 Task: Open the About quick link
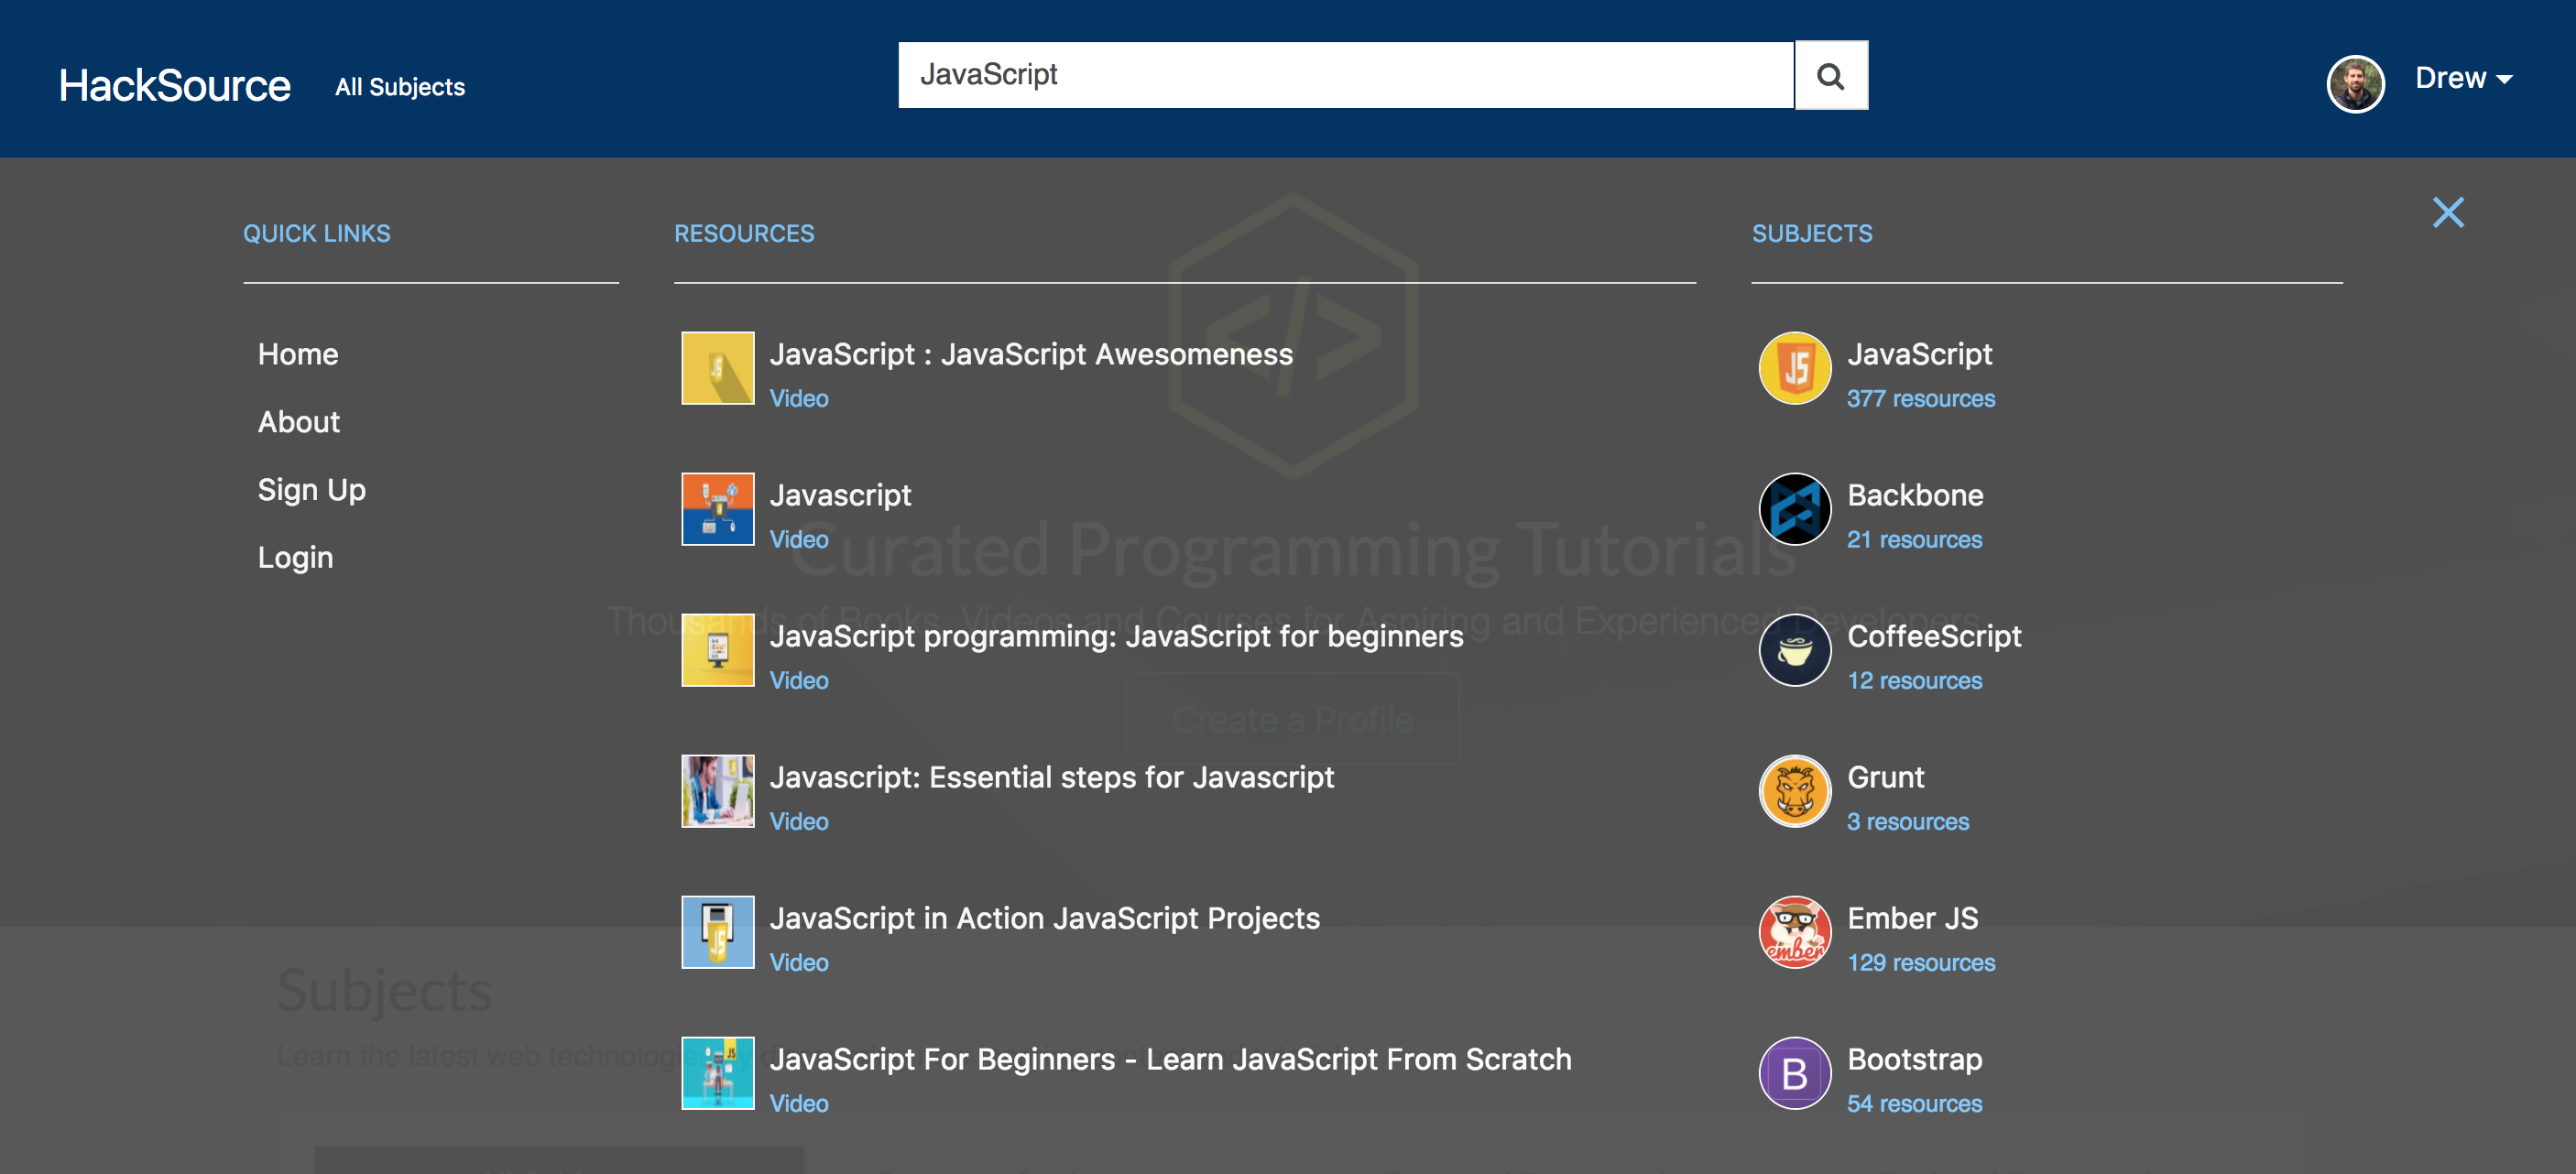click(x=299, y=422)
